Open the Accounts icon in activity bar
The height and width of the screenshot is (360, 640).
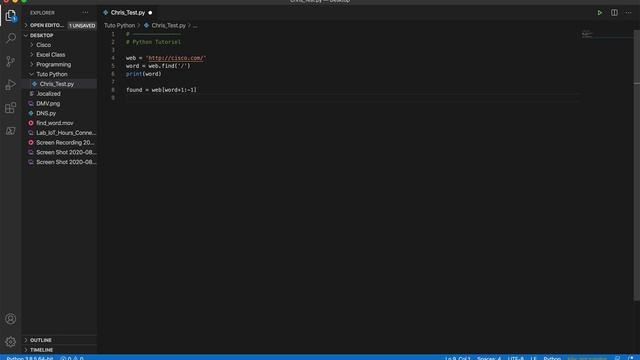(11, 319)
